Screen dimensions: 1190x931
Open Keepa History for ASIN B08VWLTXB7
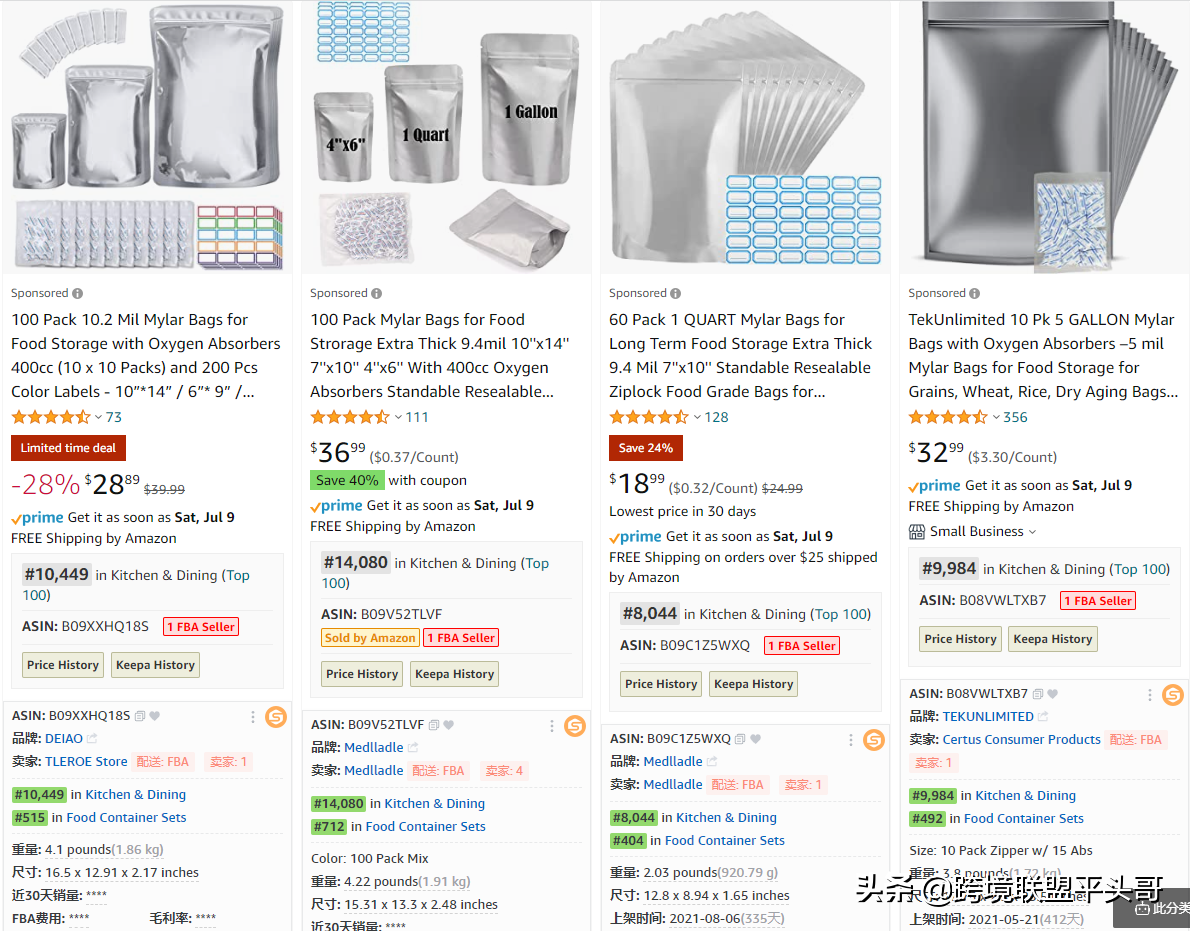tap(1052, 639)
